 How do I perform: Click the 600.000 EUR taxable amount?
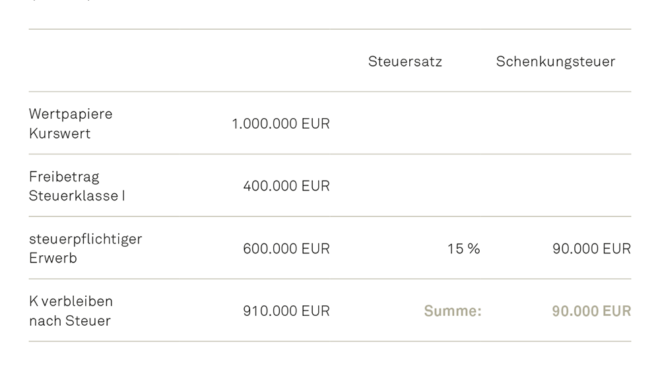(286, 249)
